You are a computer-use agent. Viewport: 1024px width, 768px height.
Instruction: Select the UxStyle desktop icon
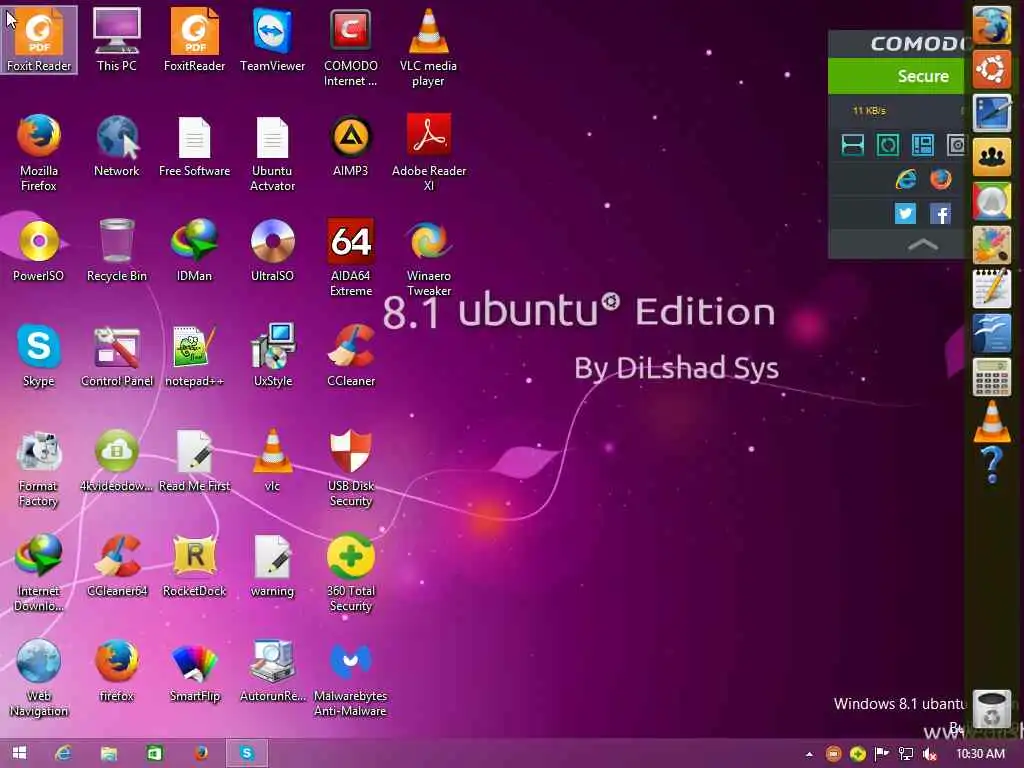coord(272,355)
